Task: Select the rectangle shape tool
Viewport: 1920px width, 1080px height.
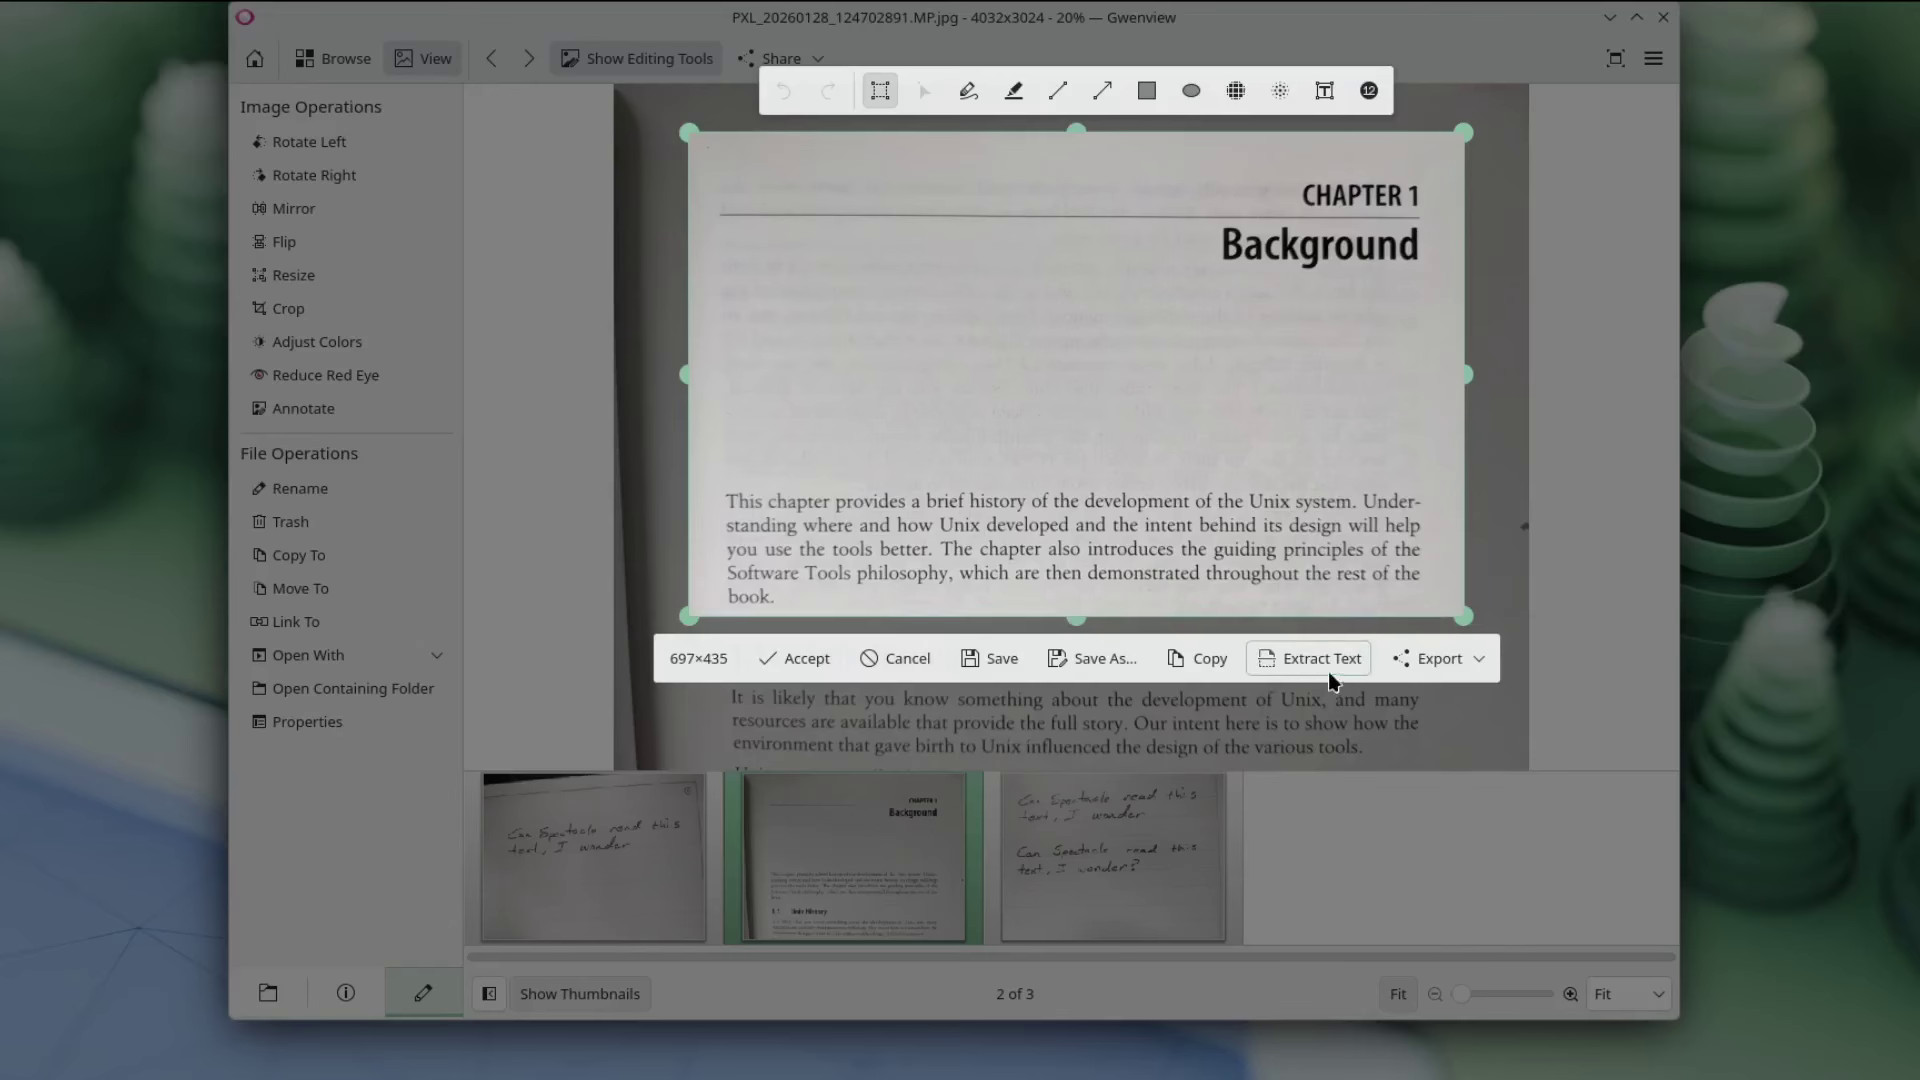Action: (x=1146, y=91)
